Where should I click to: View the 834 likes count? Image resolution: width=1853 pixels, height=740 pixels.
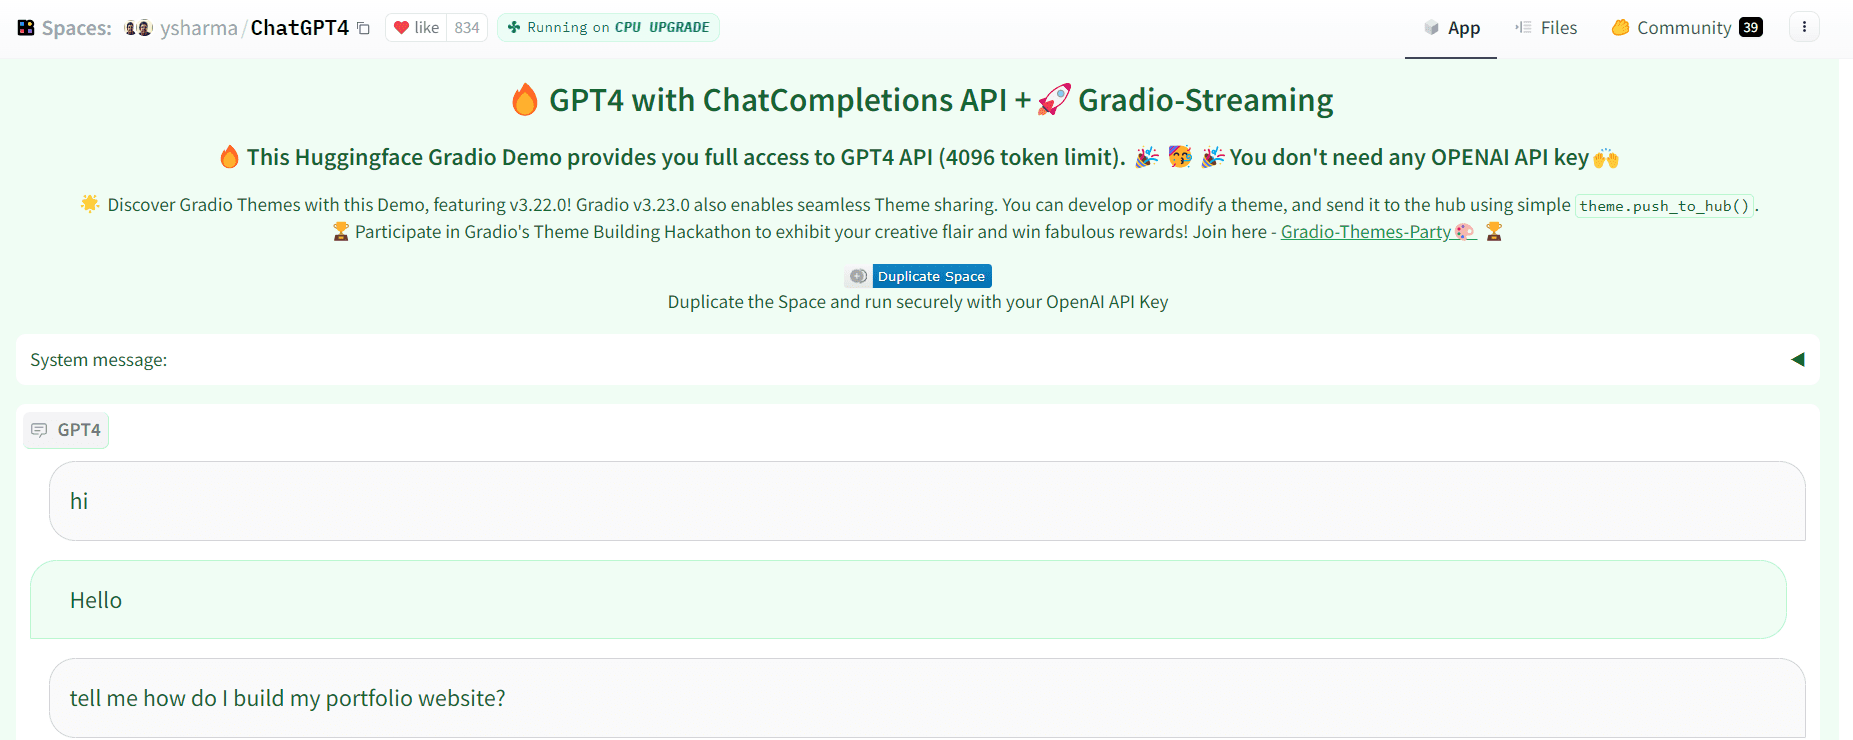click(x=467, y=28)
